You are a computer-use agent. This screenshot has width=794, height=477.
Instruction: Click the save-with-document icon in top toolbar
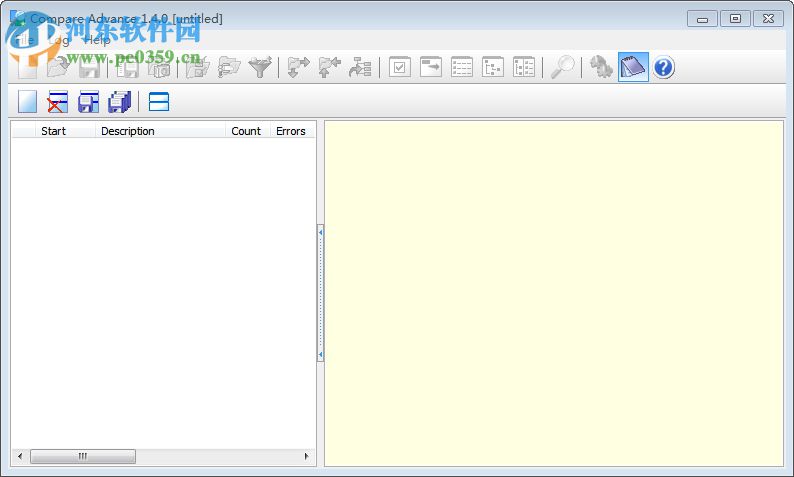click(x=128, y=67)
